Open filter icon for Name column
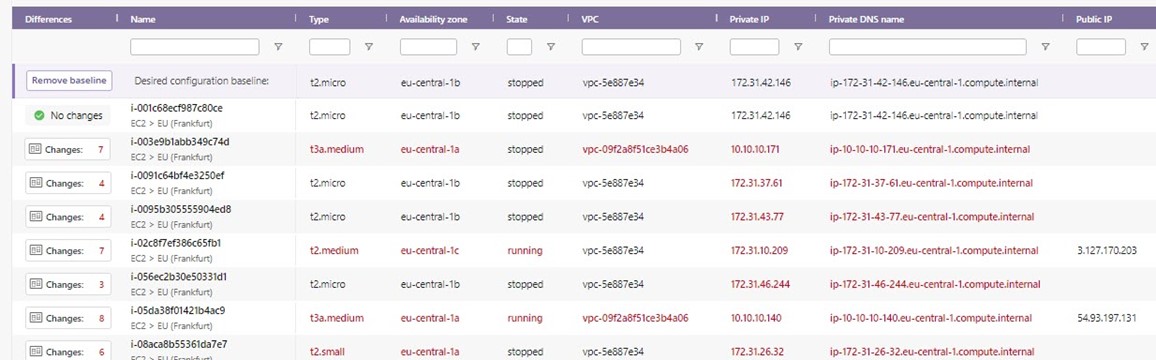 (278, 46)
